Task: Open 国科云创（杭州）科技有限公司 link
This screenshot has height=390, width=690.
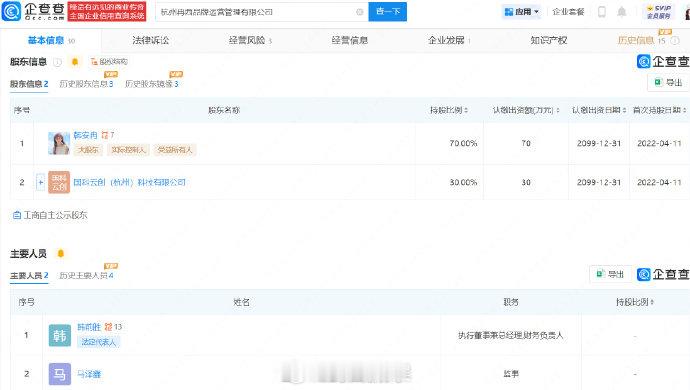Action: [129, 182]
